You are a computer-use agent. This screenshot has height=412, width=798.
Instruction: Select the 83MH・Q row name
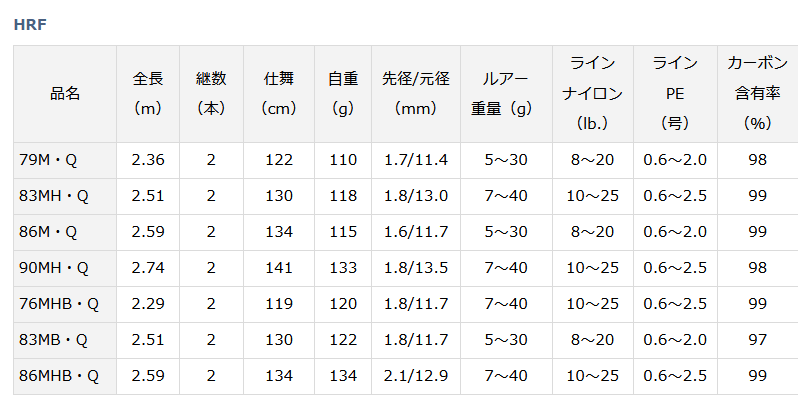(65, 196)
